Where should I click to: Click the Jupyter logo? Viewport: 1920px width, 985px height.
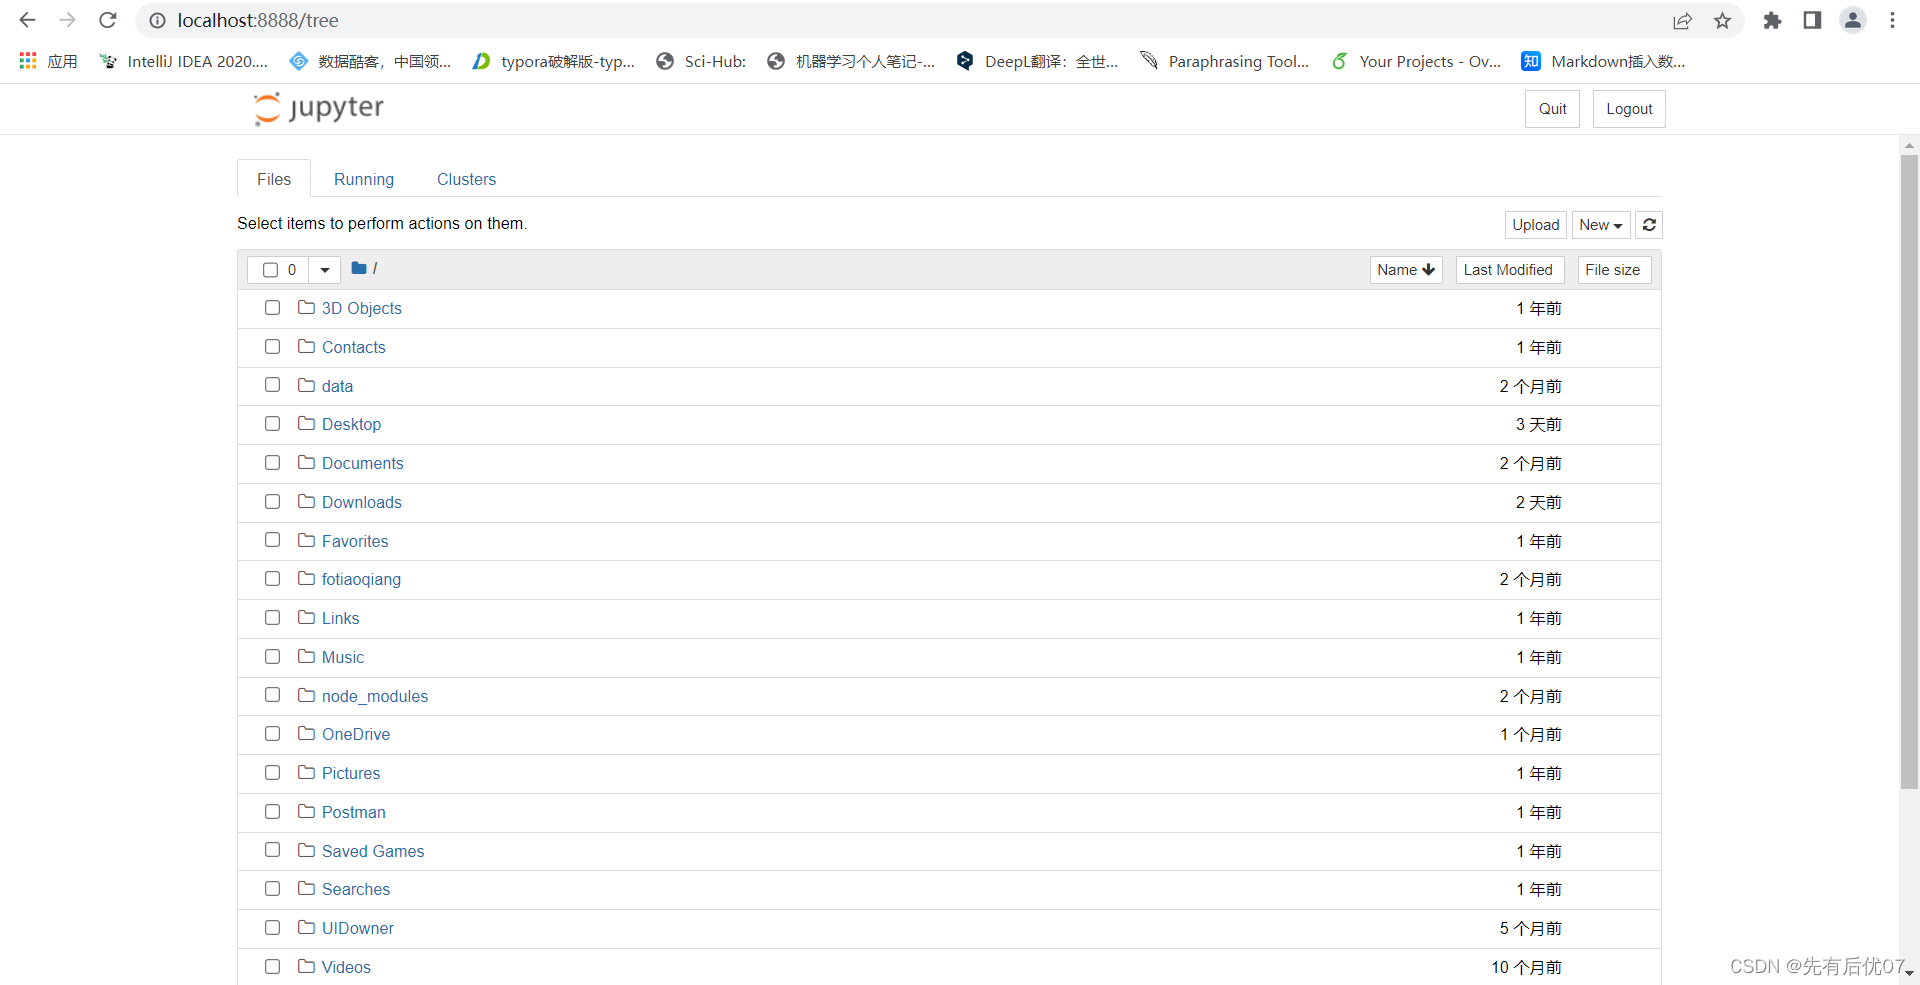click(x=318, y=108)
